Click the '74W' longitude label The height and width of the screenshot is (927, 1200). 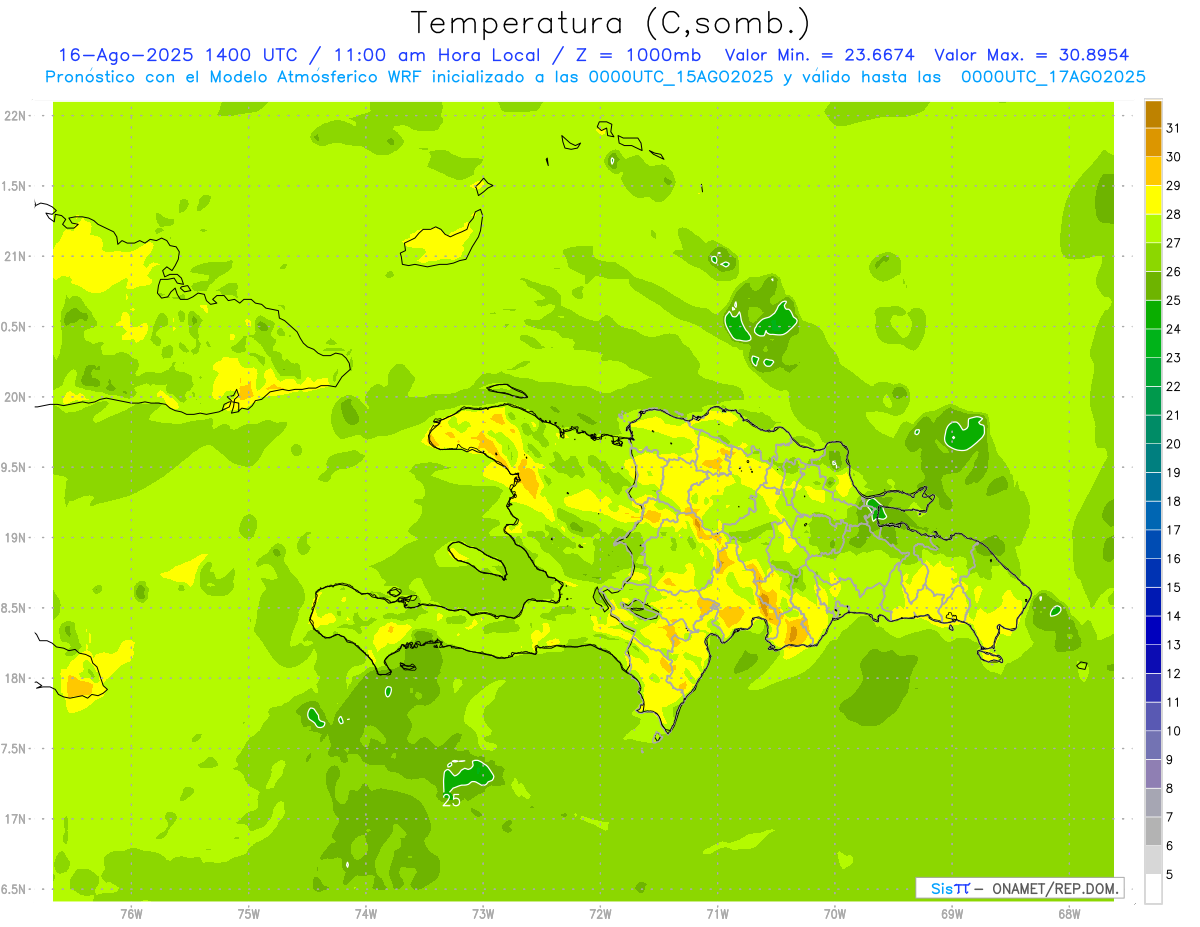[x=366, y=914]
